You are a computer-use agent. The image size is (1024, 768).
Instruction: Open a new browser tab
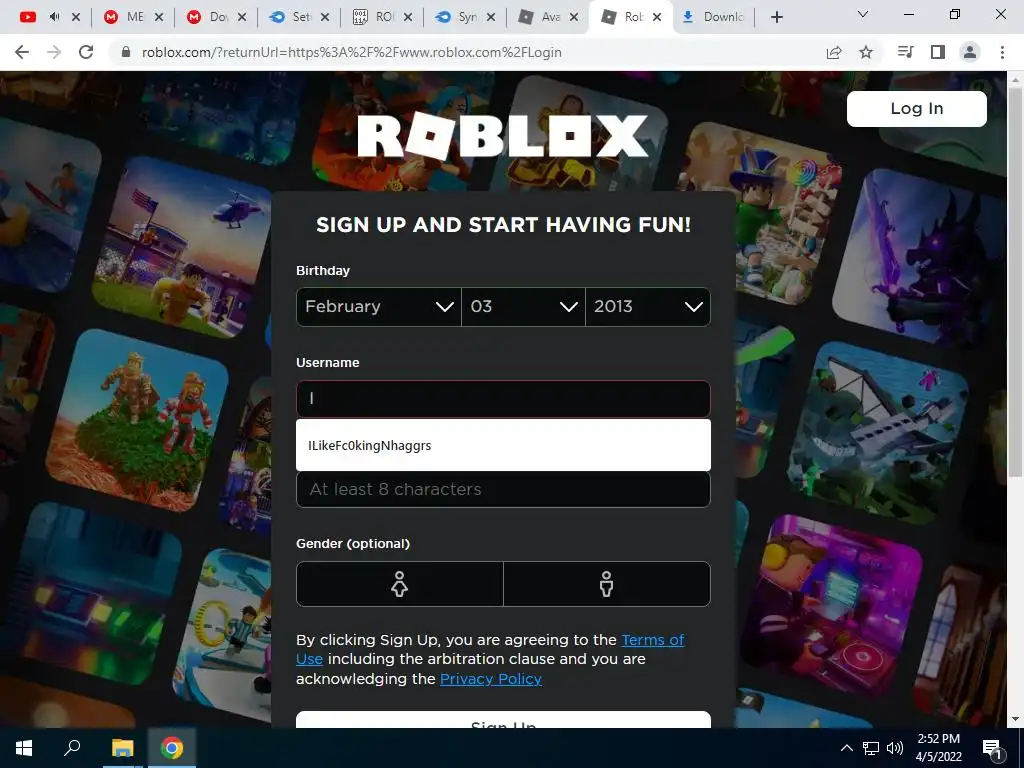coord(776,17)
